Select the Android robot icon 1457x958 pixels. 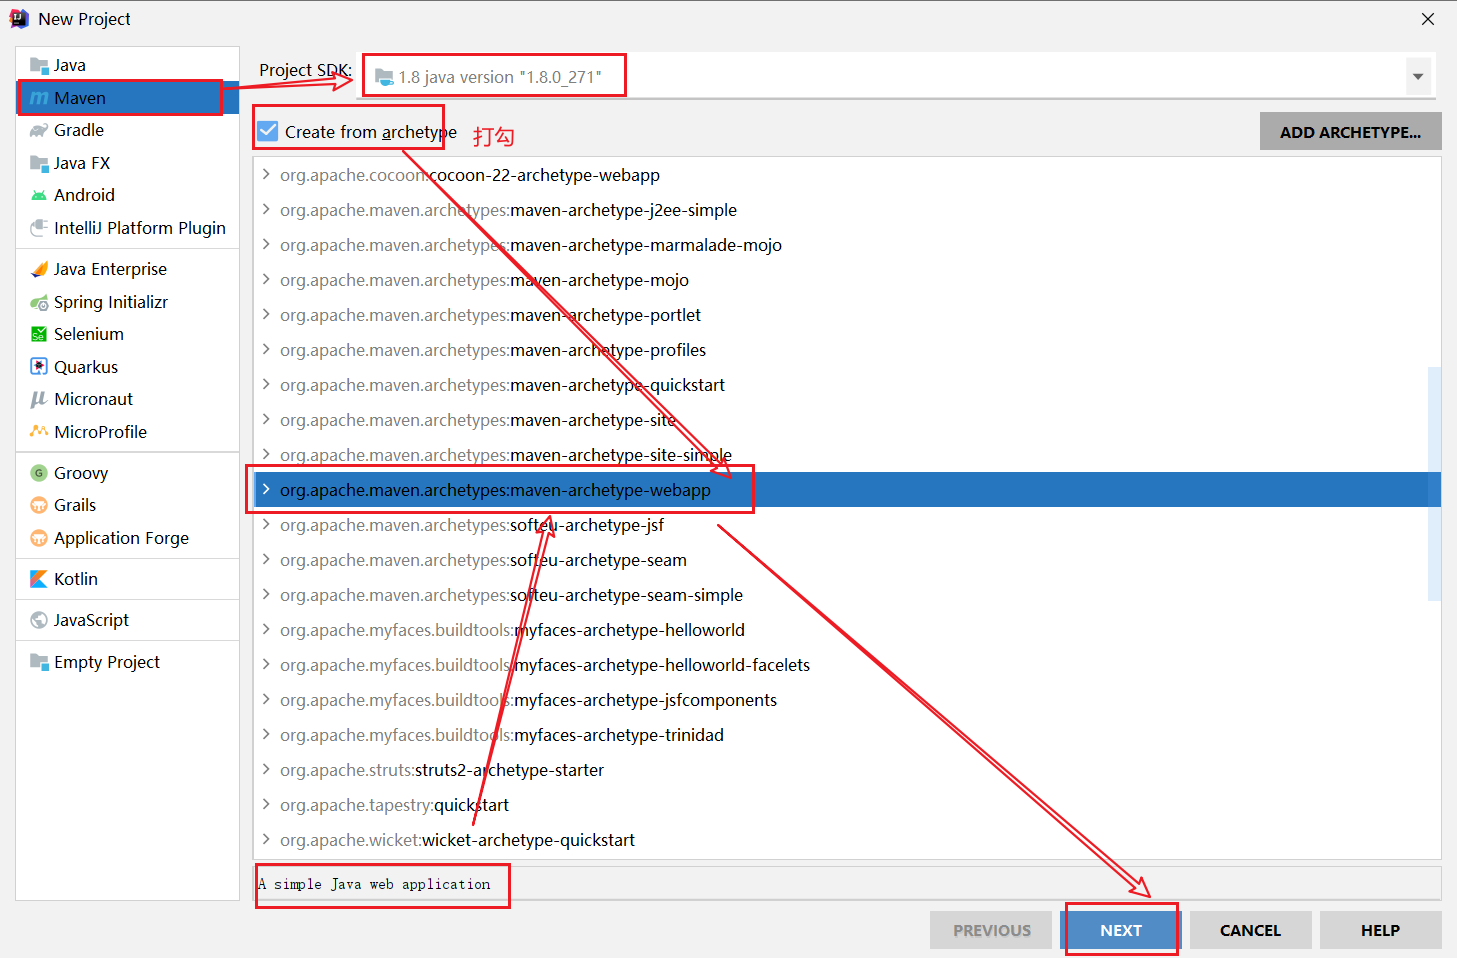pos(39,195)
